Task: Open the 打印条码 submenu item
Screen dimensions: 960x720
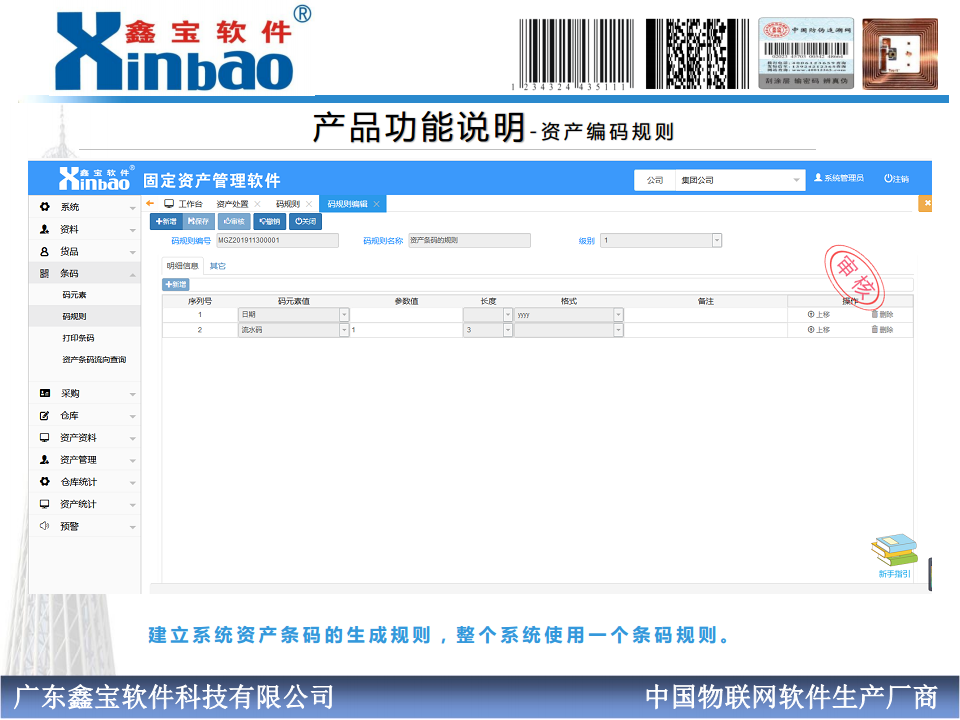Action: 78,338
